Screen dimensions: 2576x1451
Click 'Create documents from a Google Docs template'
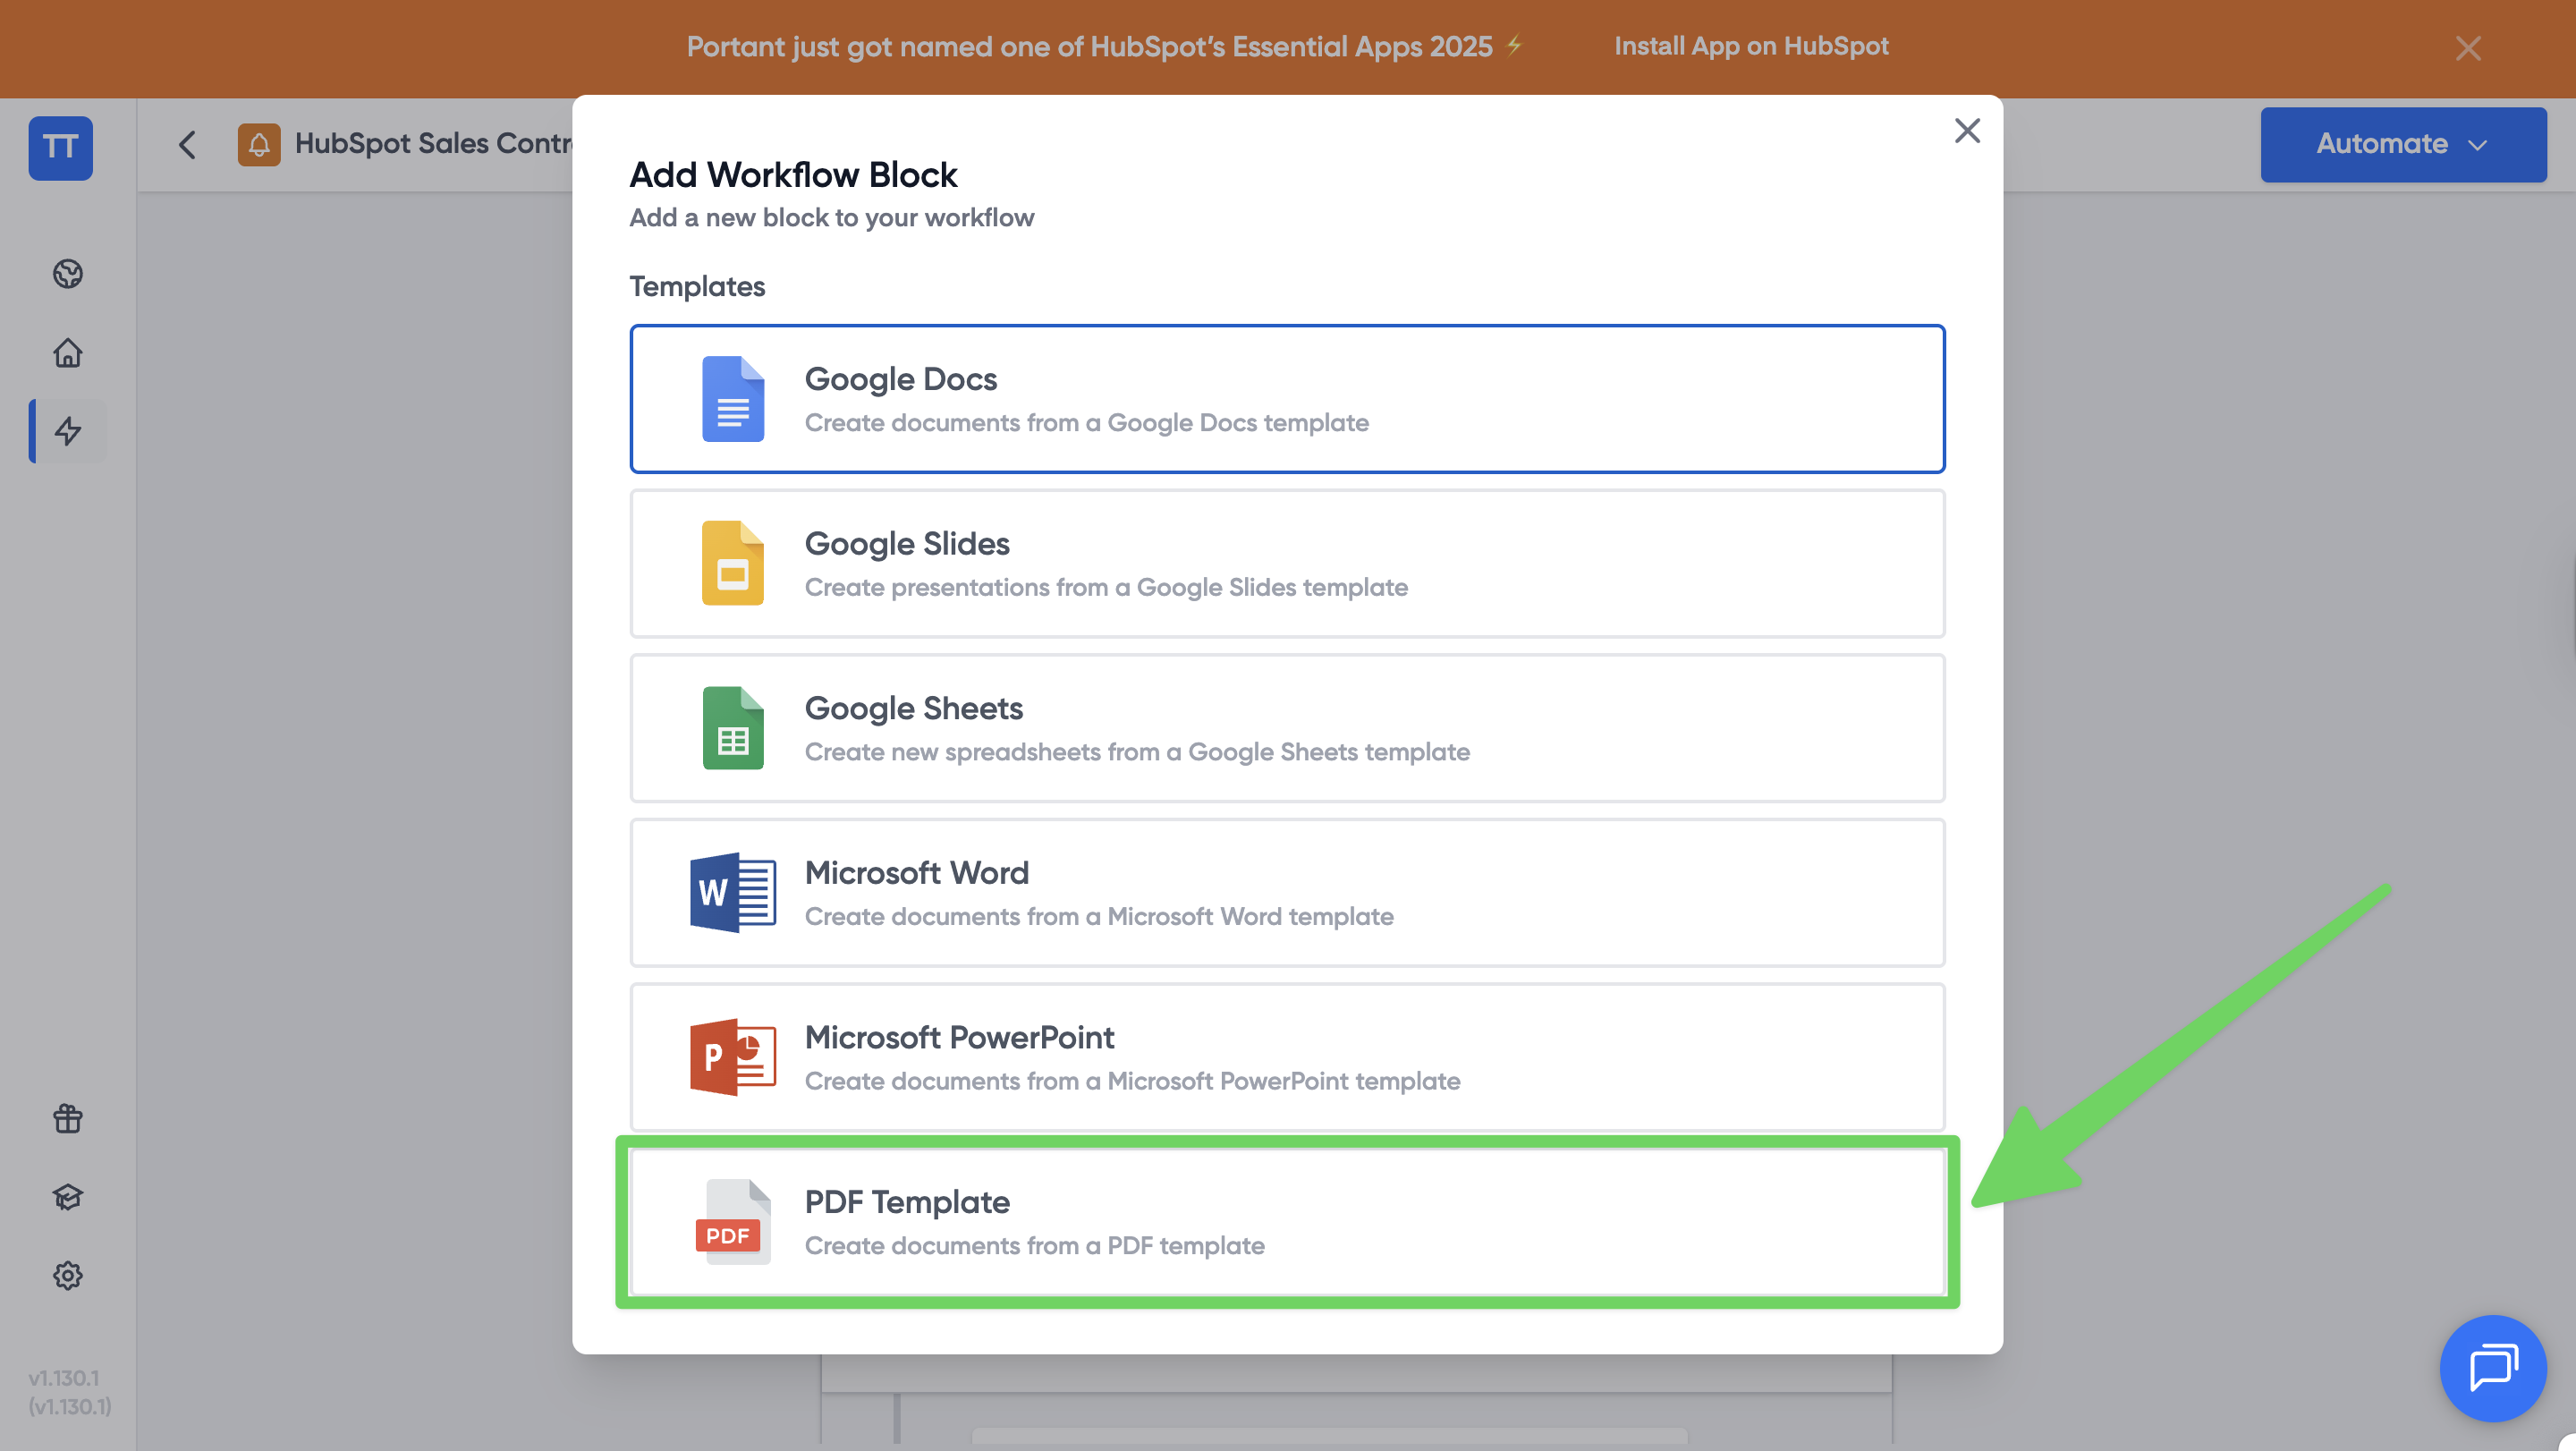pos(1087,423)
